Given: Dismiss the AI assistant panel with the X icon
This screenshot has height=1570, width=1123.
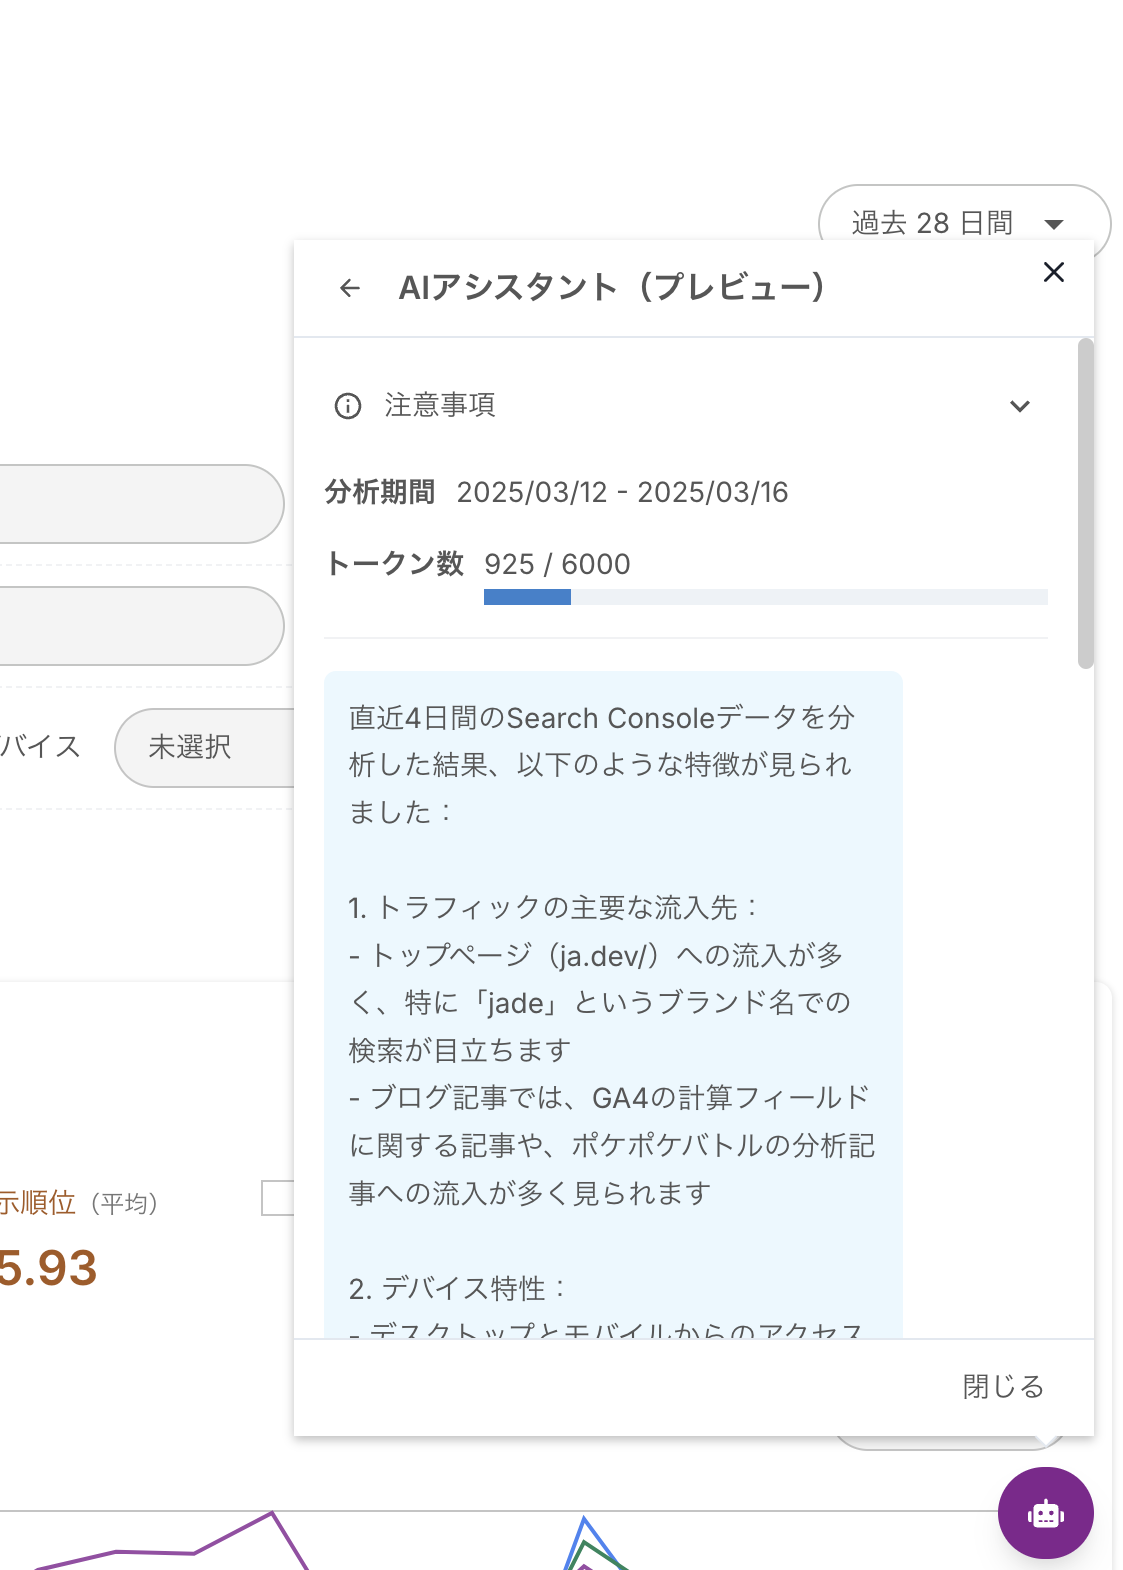Looking at the screenshot, I should (1054, 272).
